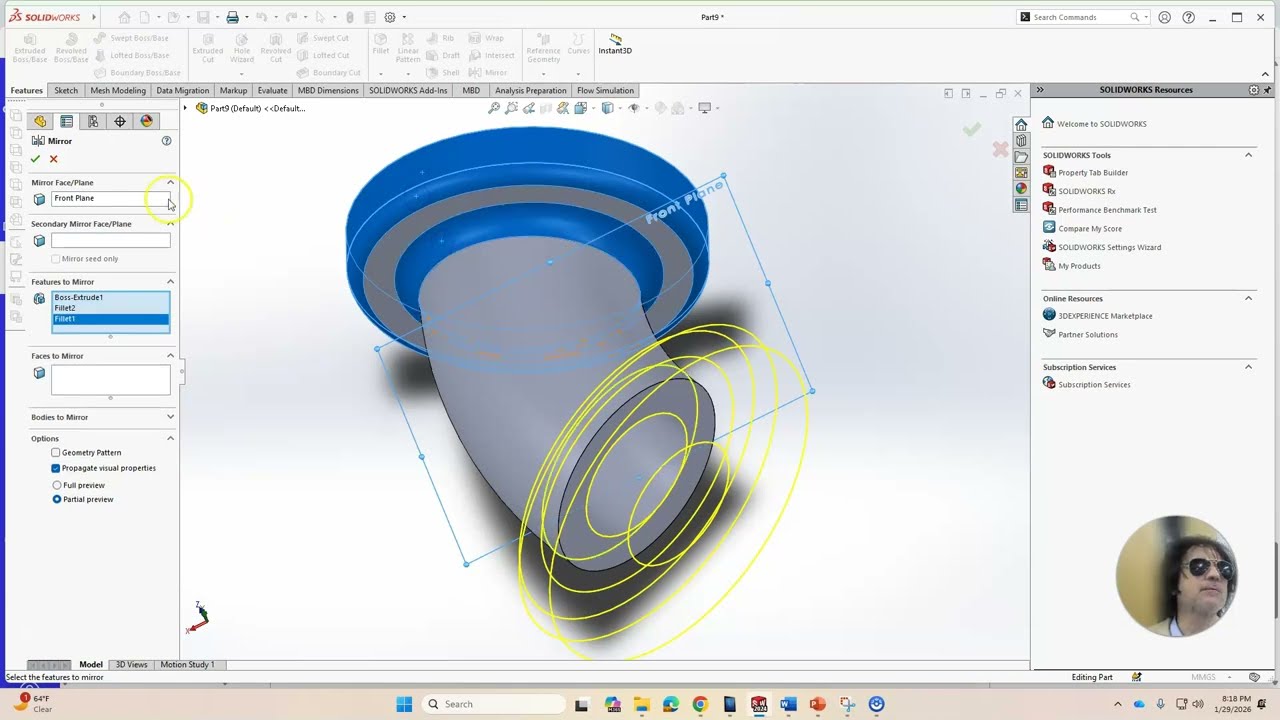Screen dimensions: 1280x720
Task: Collapse the Faces to Mirror section
Action: pos(170,356)
